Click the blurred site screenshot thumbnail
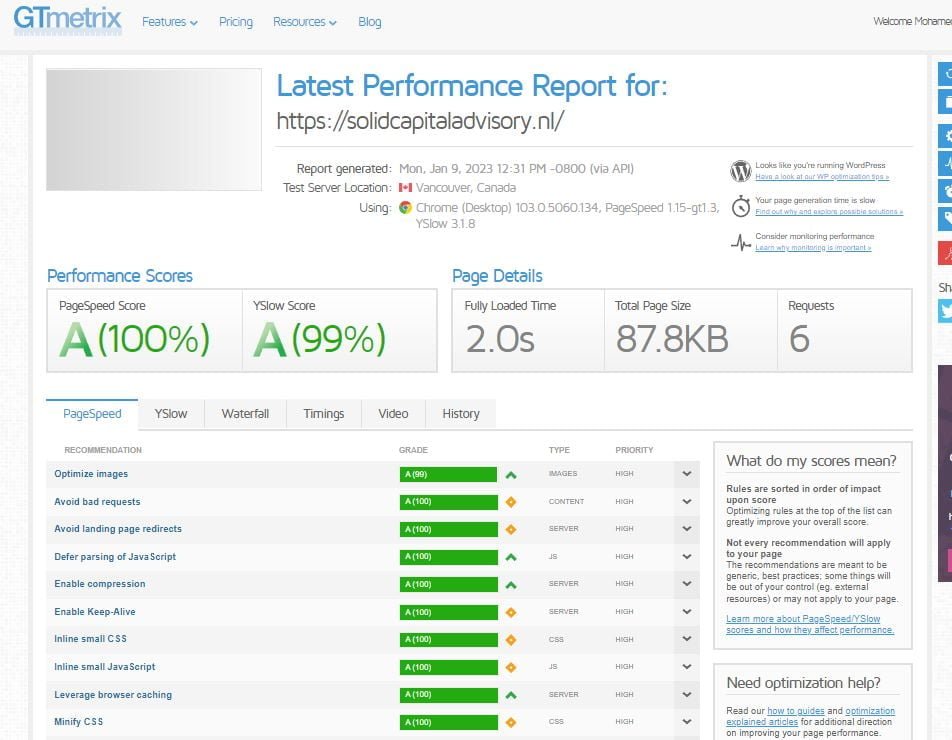Viewport: 952px width, 740px height. coord(154,129)
